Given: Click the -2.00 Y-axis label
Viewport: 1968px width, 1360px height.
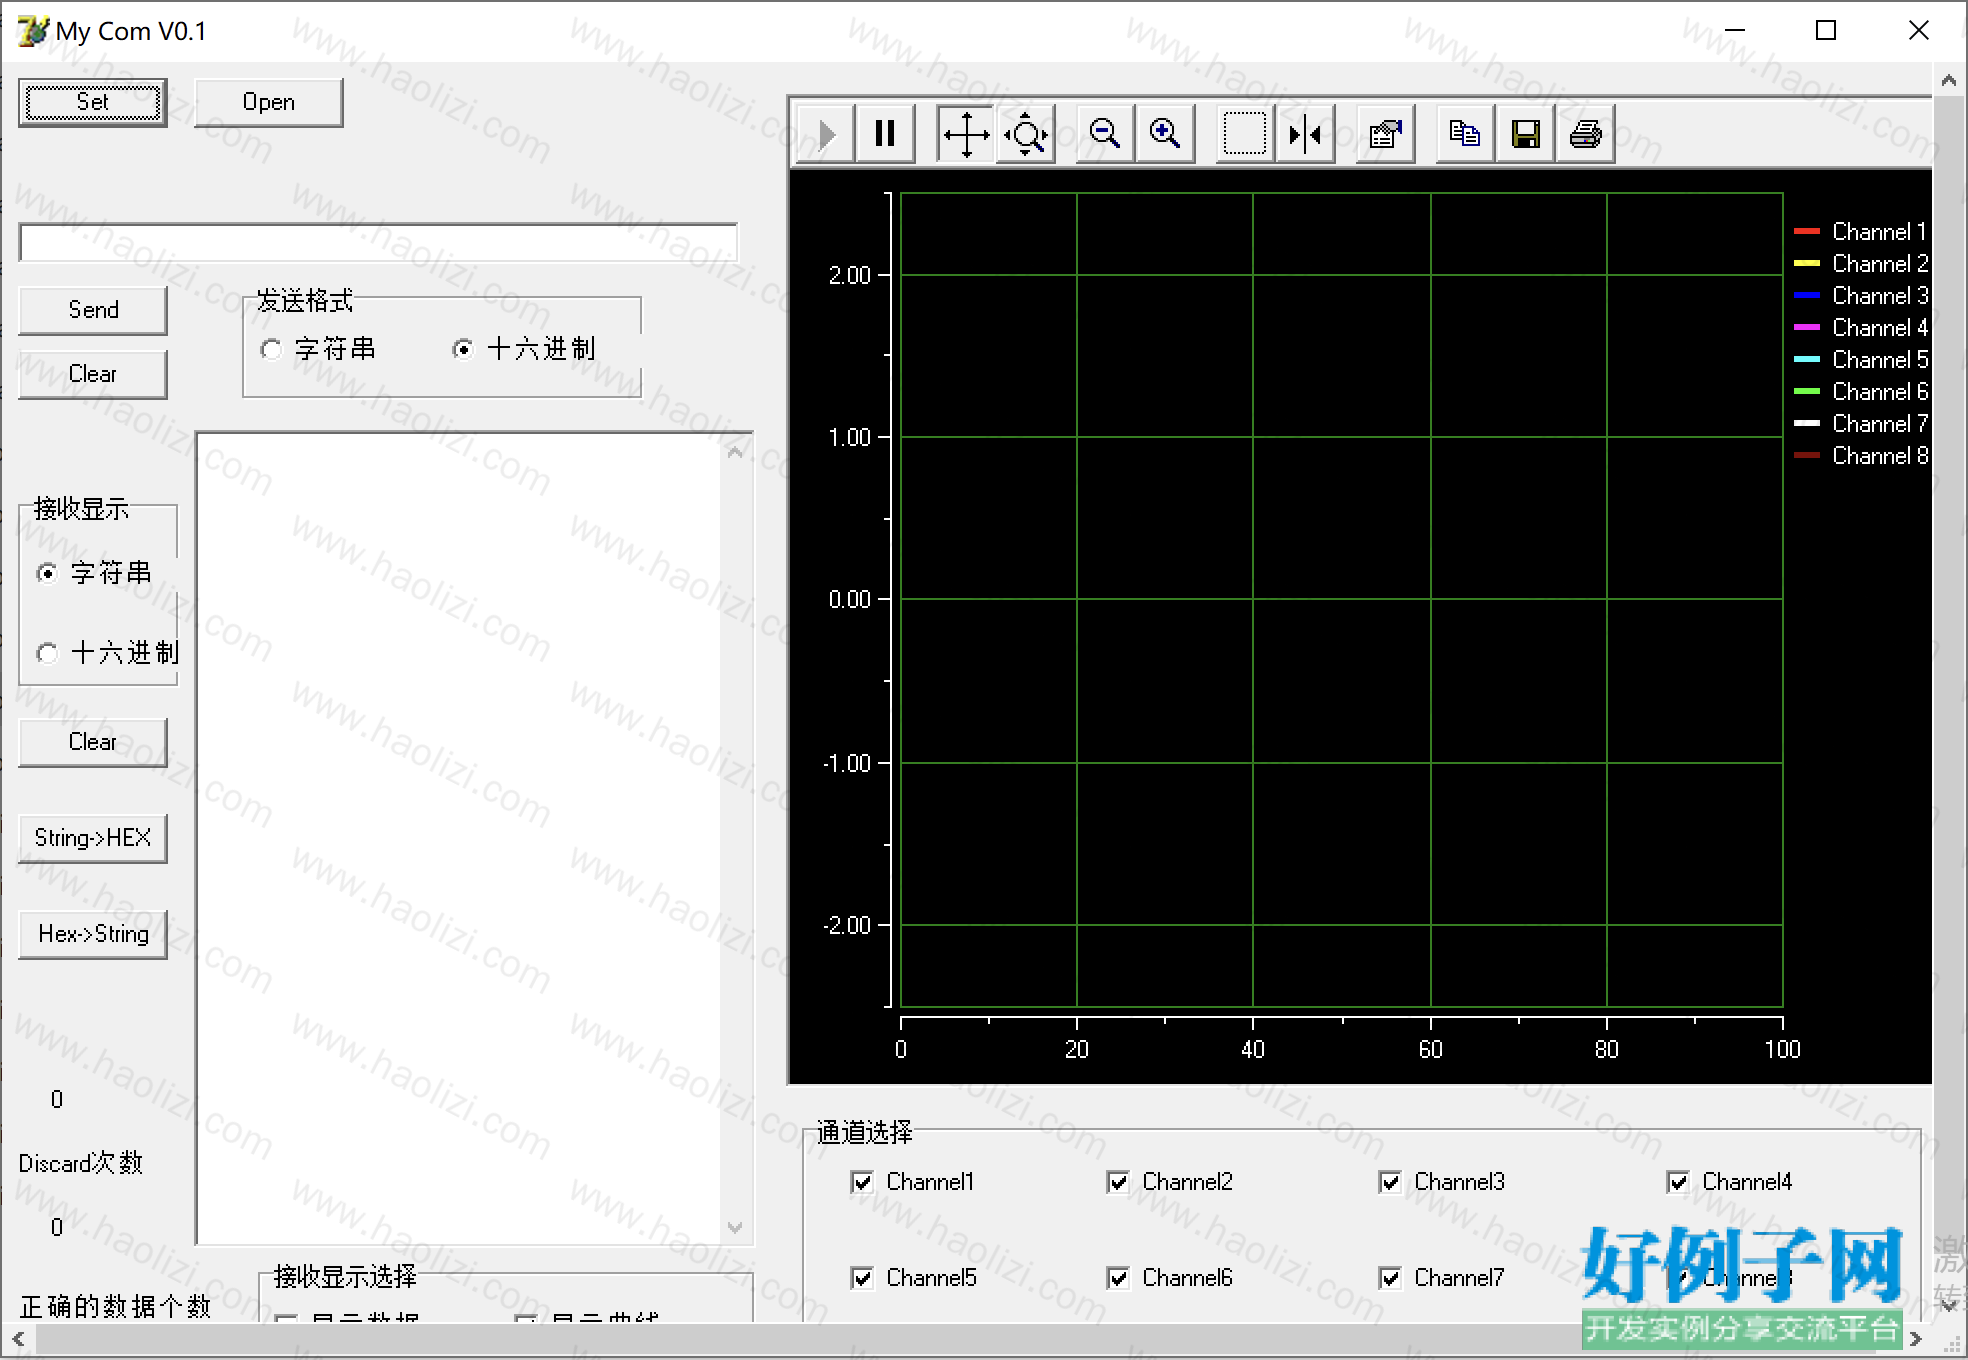Looking at the screenshot, I should 847,926.
